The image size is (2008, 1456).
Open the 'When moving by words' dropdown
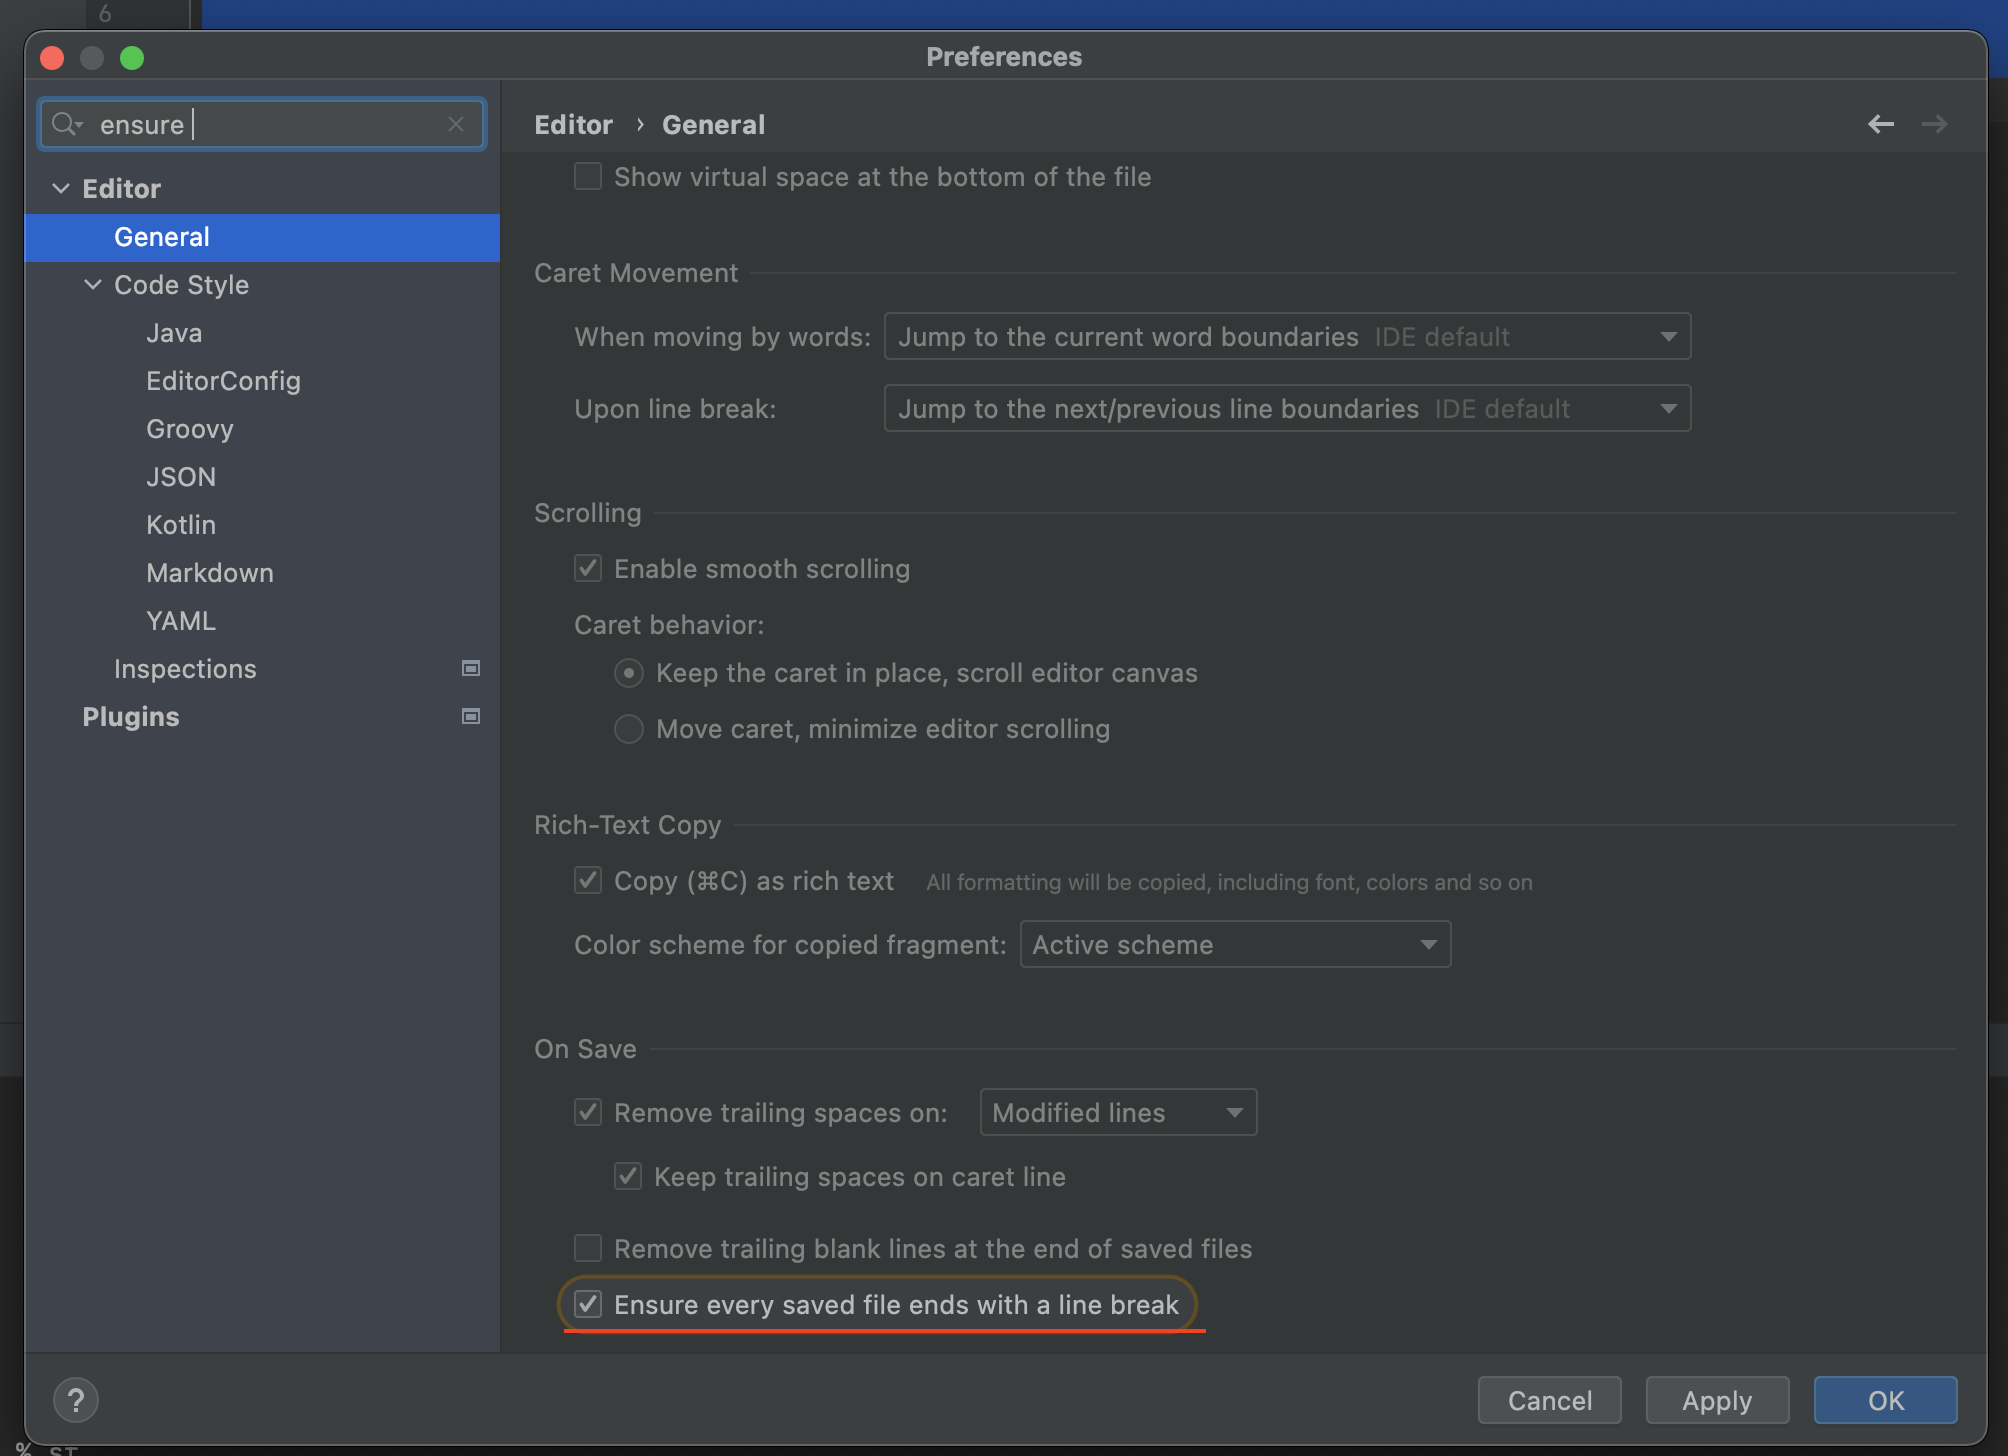[1286, 336]
